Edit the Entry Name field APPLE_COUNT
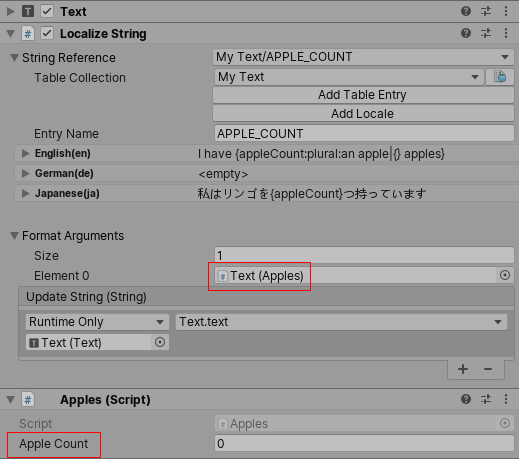The image size is (519, 459). pyautogui.click(x=364, y=134)
